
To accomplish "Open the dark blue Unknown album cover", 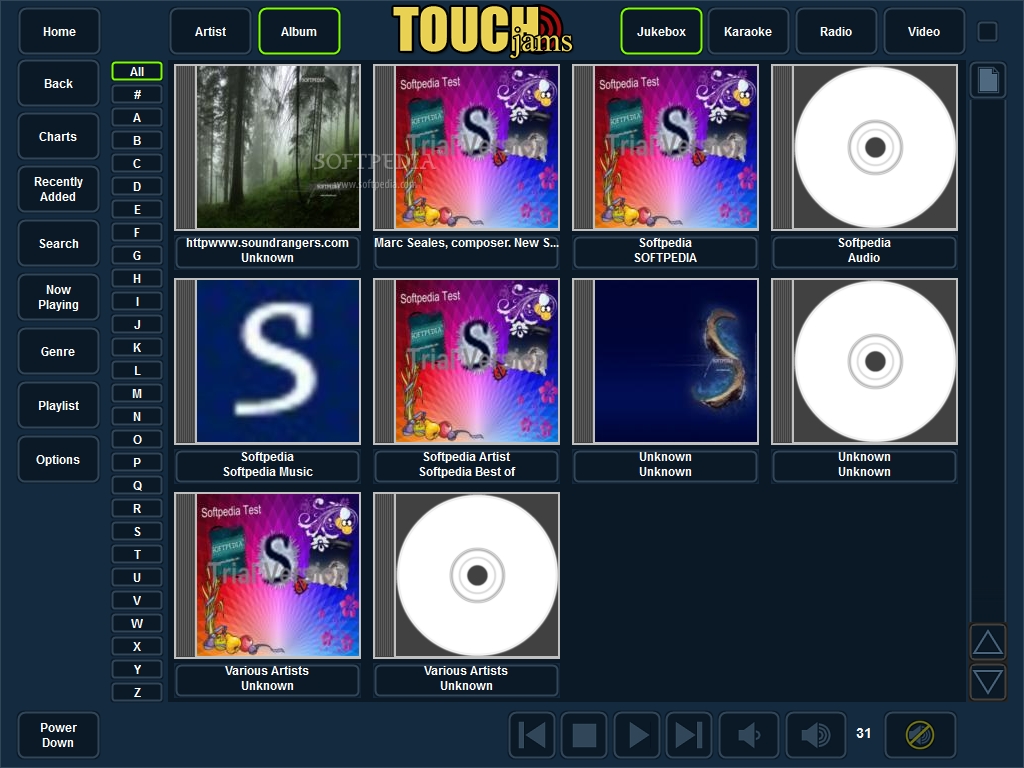I will [665, 361].
